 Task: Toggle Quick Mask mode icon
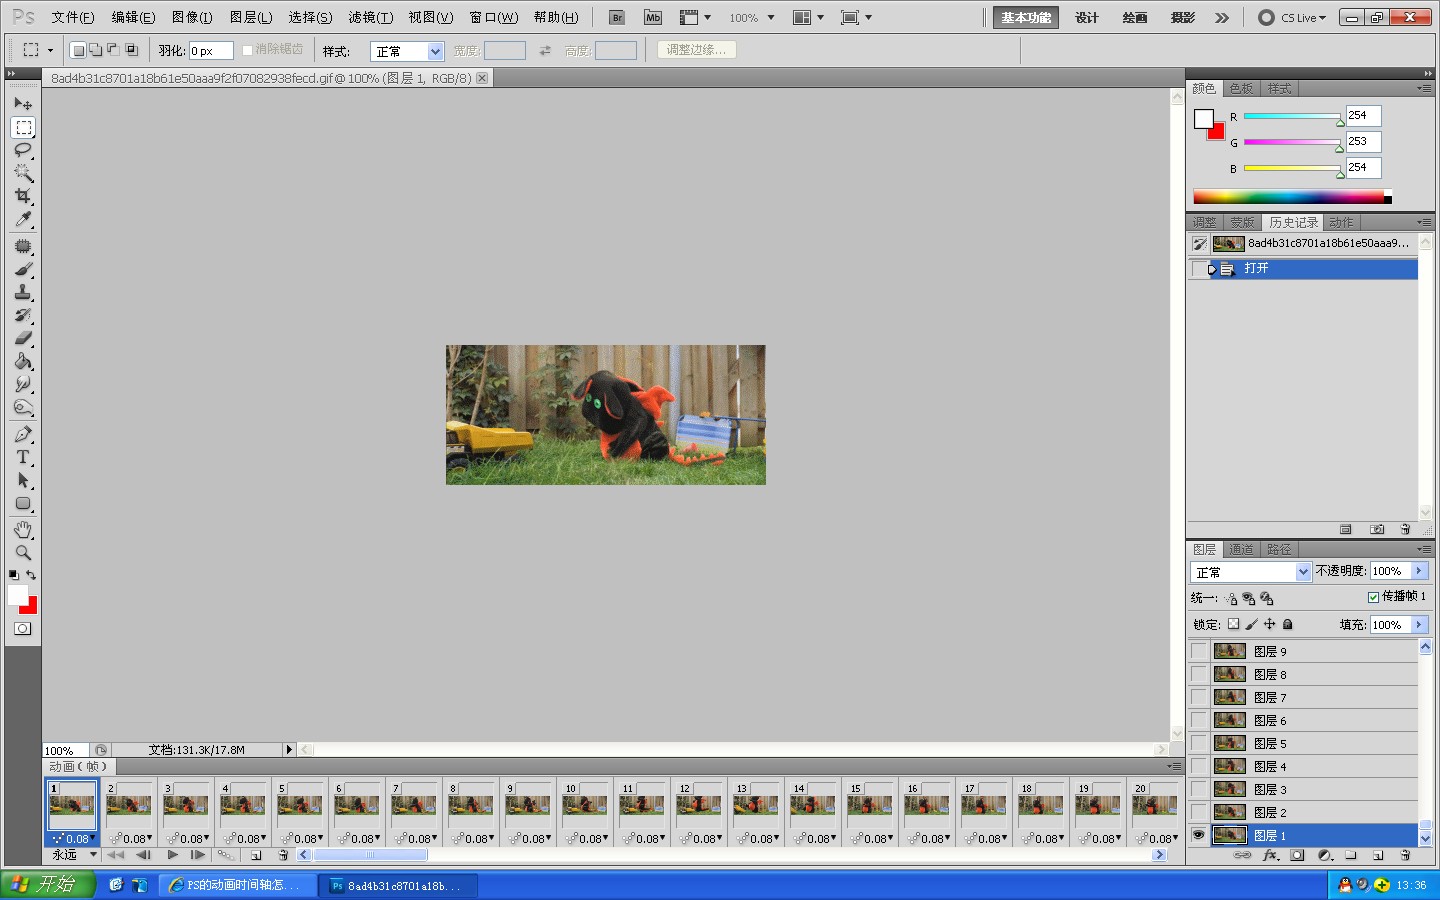(22, 629)
